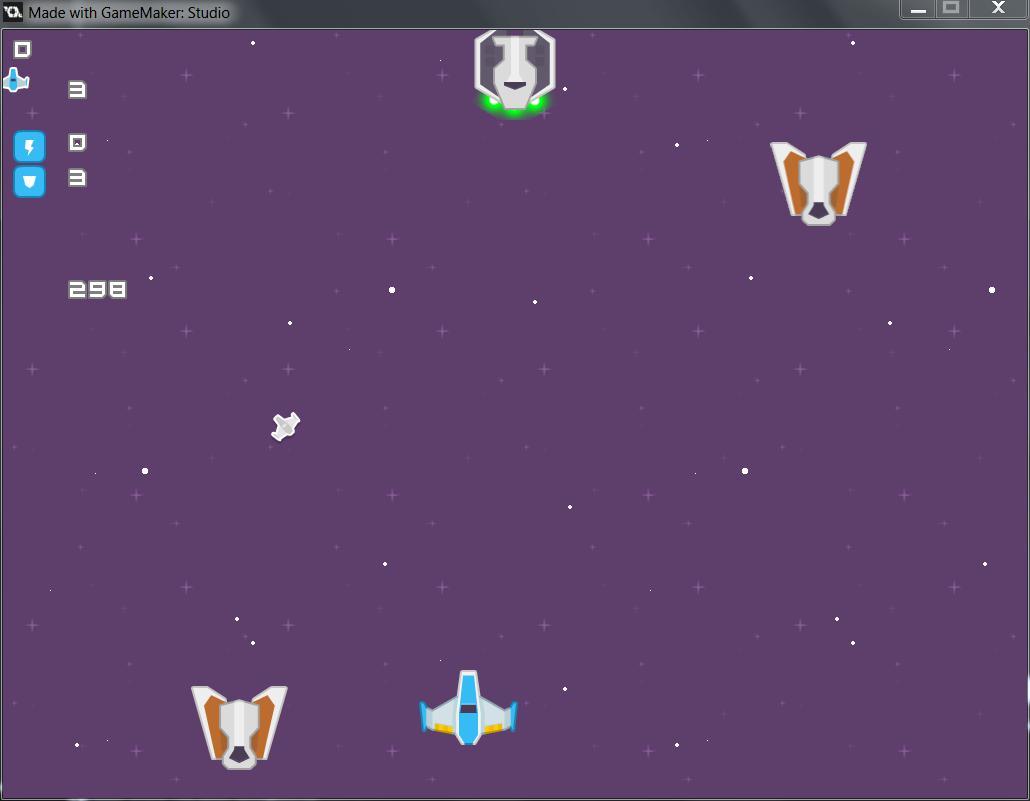Click the orange-winged enemy beside the player ship
The image size is (1030, 801).
[239, 726]
